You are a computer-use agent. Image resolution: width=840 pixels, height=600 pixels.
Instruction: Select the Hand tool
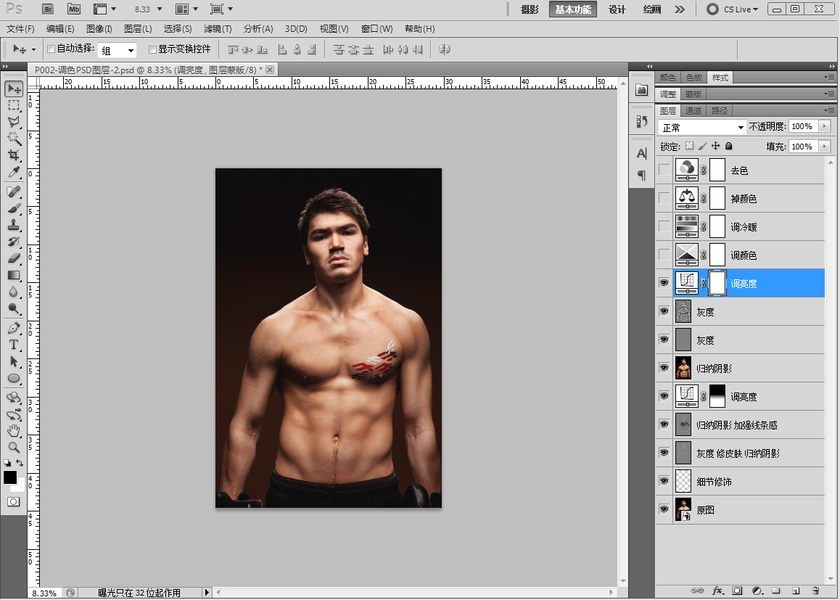point(14,430)
